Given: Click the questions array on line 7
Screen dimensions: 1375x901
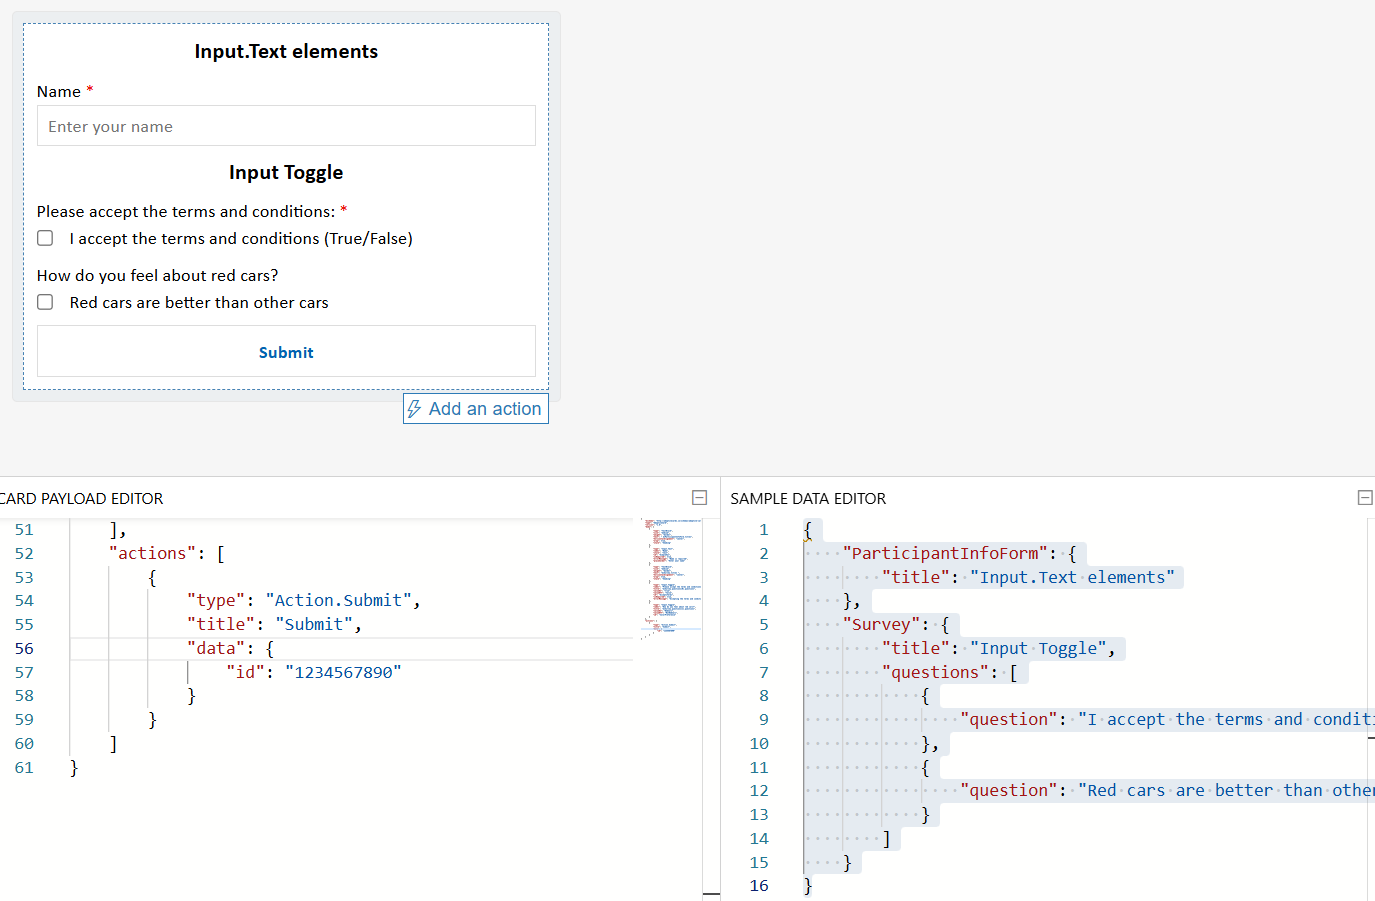Looking at the screenshot, I should tap(935, 671).
